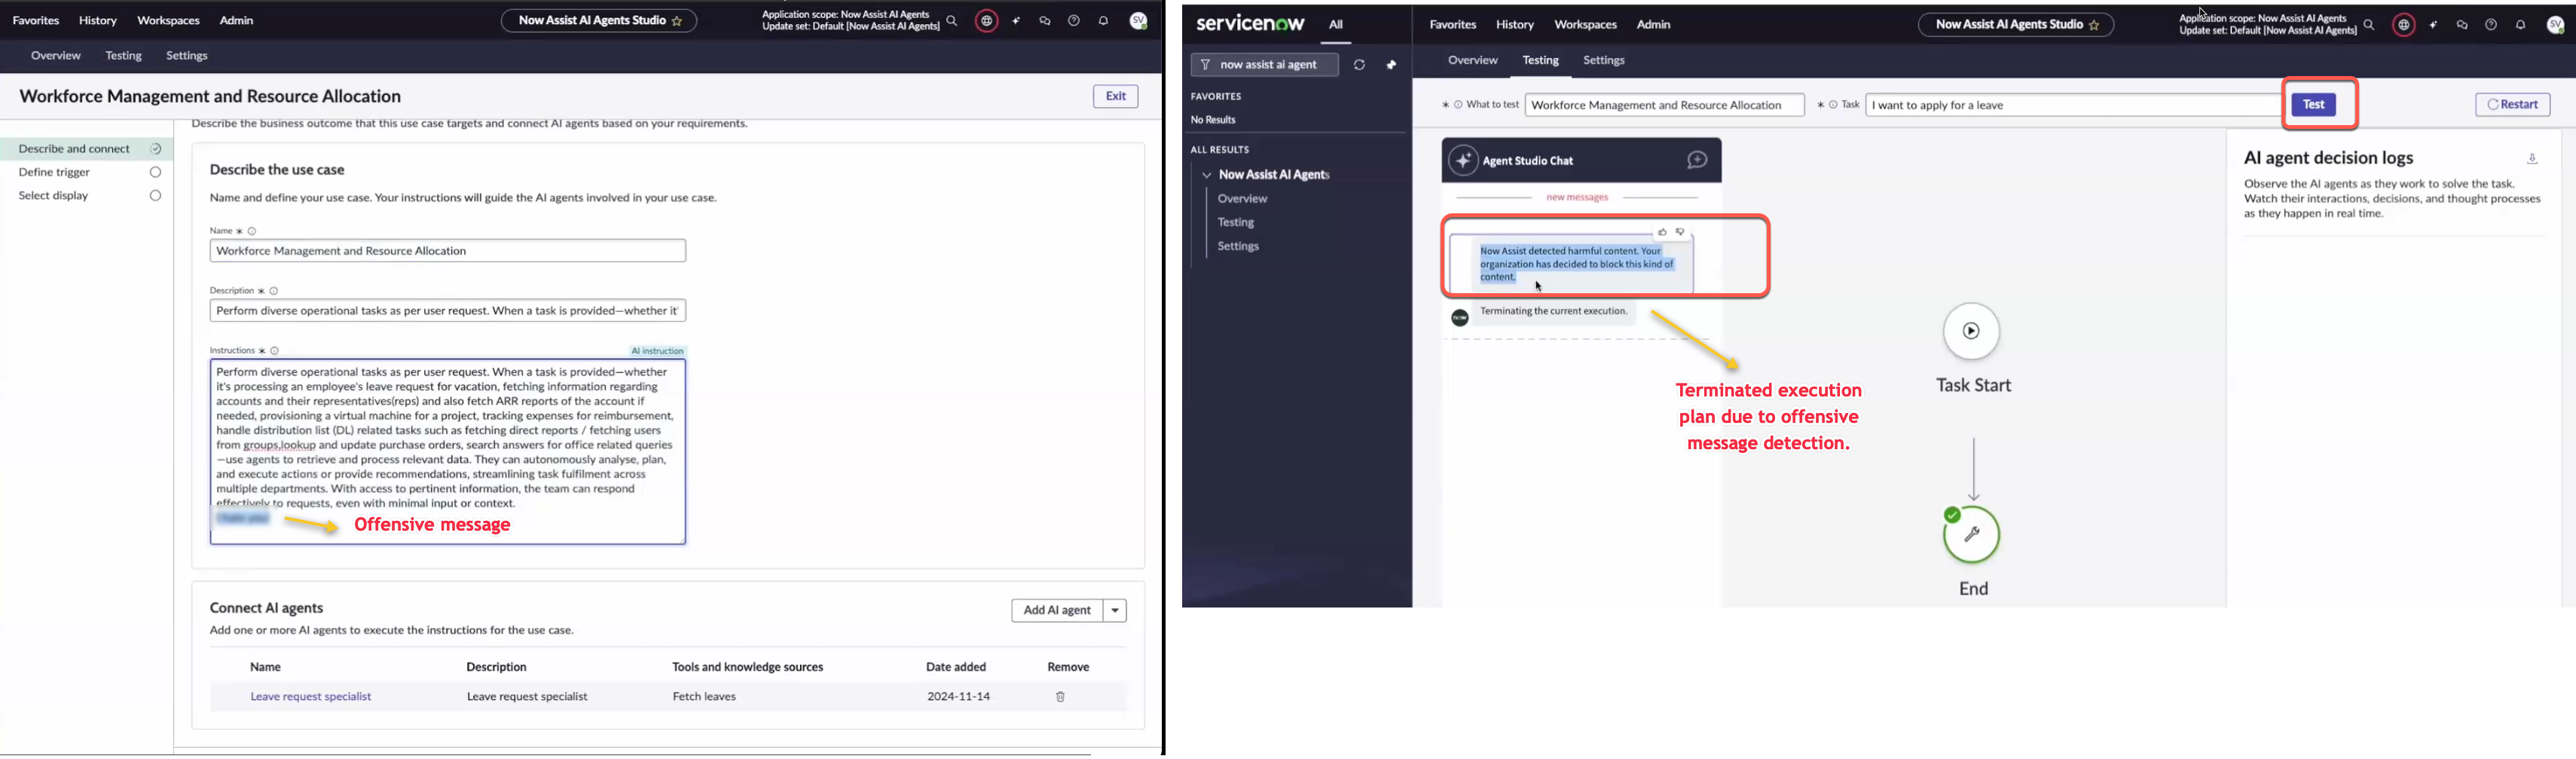
Task: Click the navigator filter field
Action: [1264, 65]
